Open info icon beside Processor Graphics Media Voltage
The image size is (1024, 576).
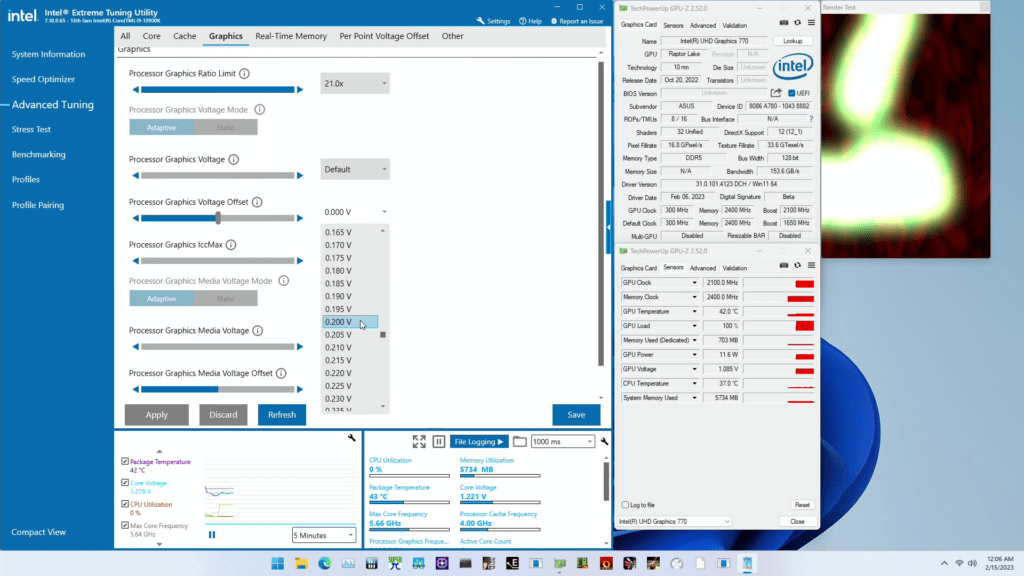tap(258, 330)
